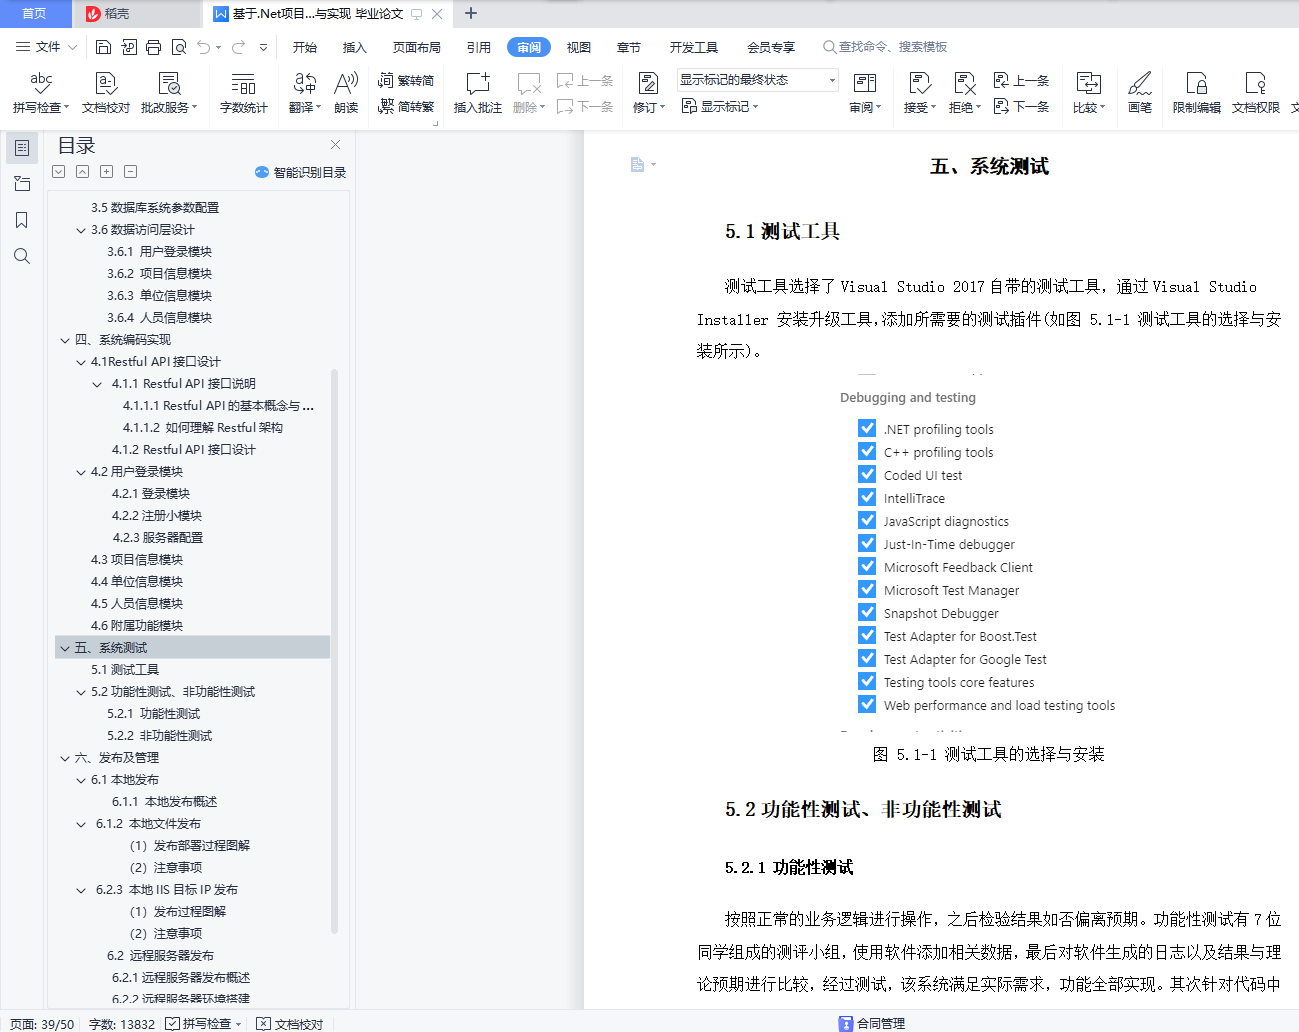Insert a comment with 插入批注
Viewport: 1299px width, 1032px height.
[478, 92]
